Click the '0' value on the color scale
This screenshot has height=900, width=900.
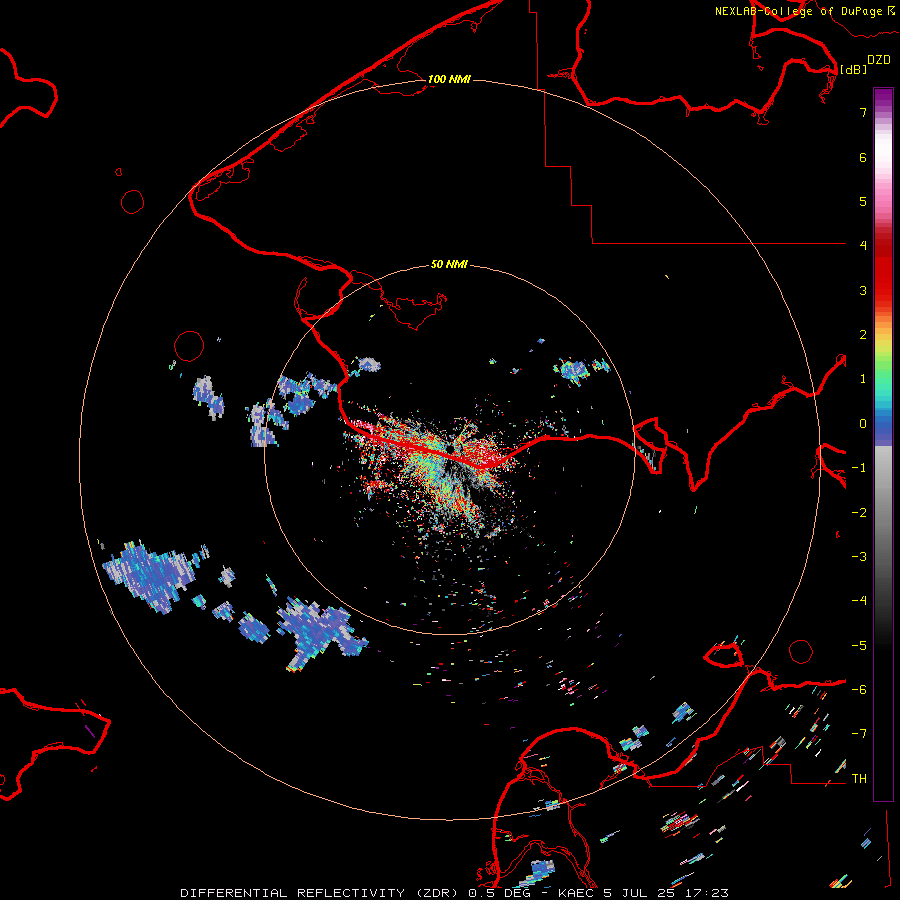pyautogui.click(x=863, y=424)
